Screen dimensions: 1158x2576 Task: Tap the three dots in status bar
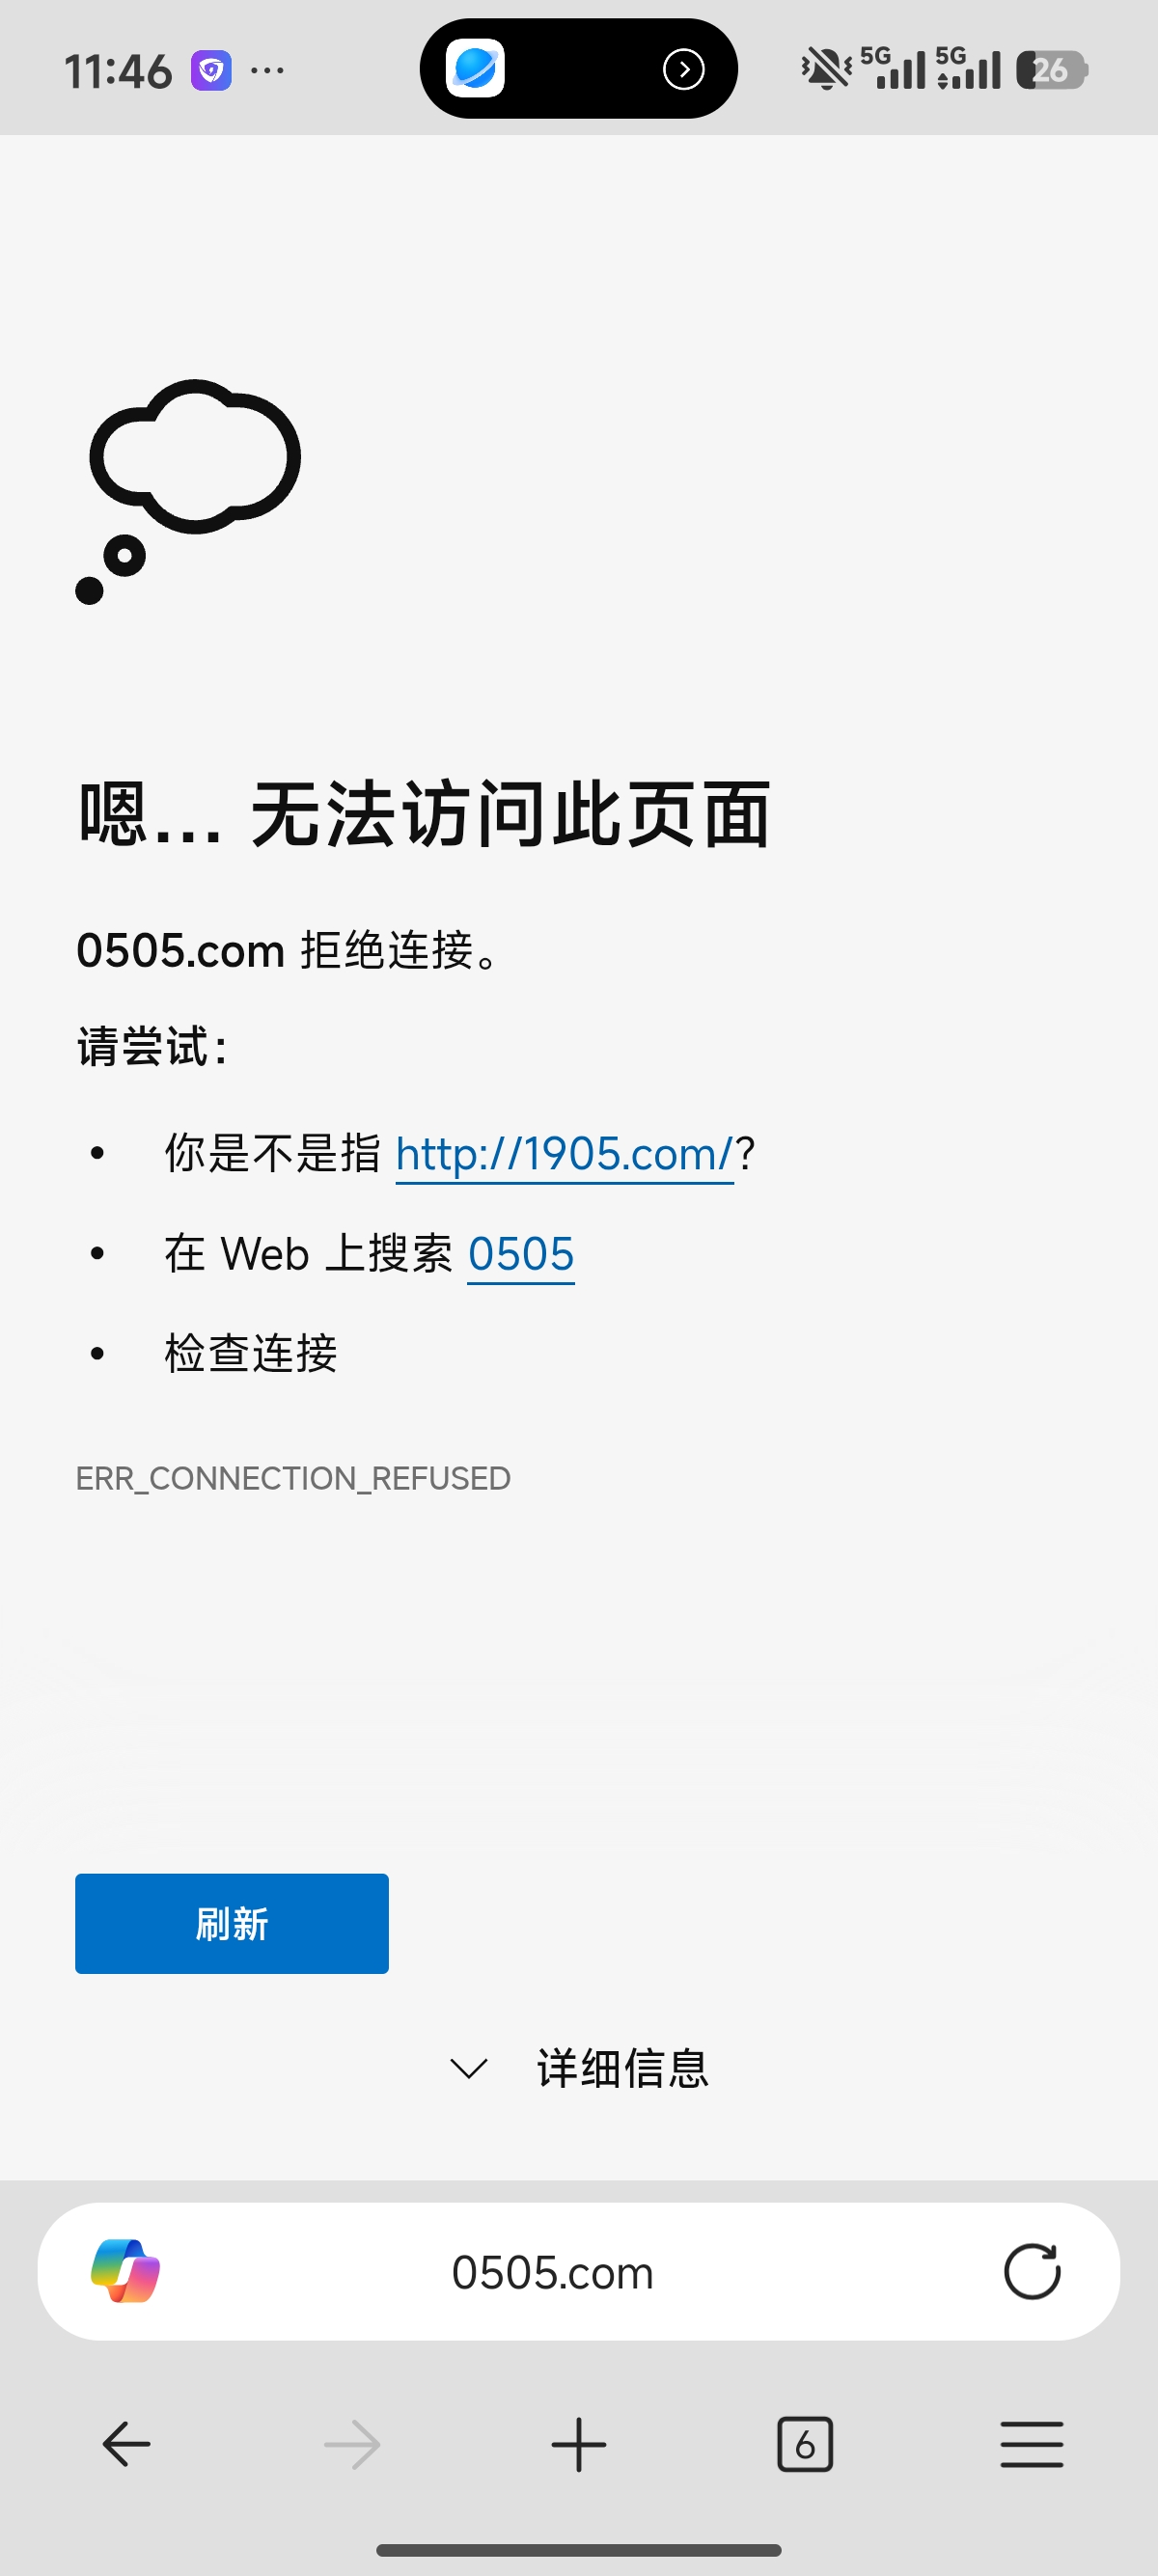click(267, 71)
